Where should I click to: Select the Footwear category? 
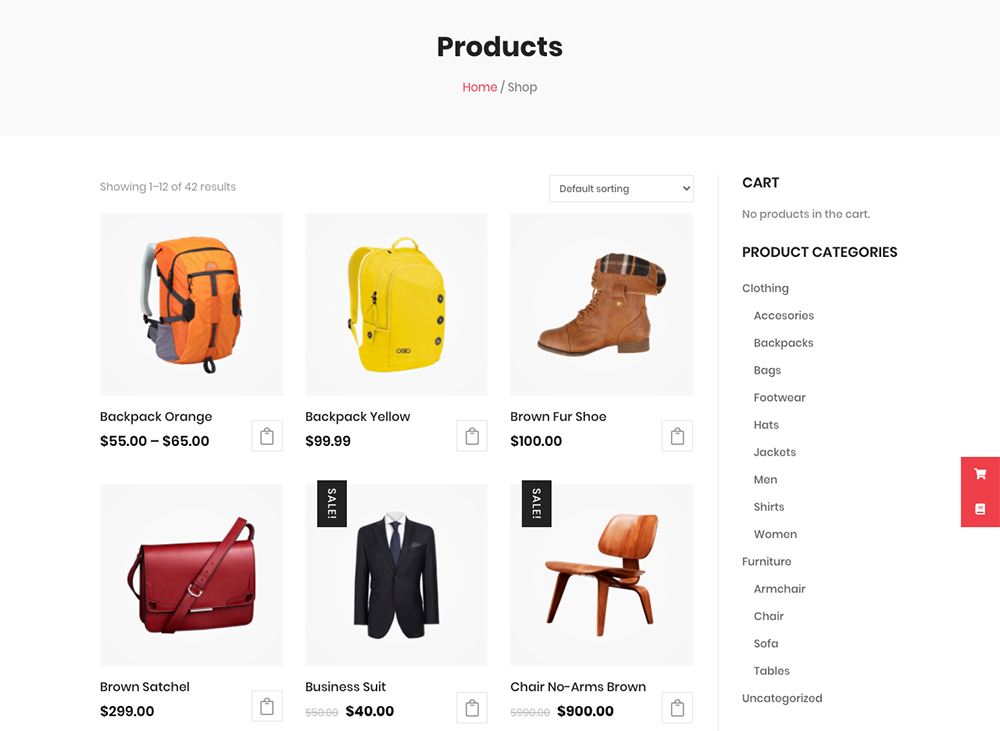[x=779, y=397]
